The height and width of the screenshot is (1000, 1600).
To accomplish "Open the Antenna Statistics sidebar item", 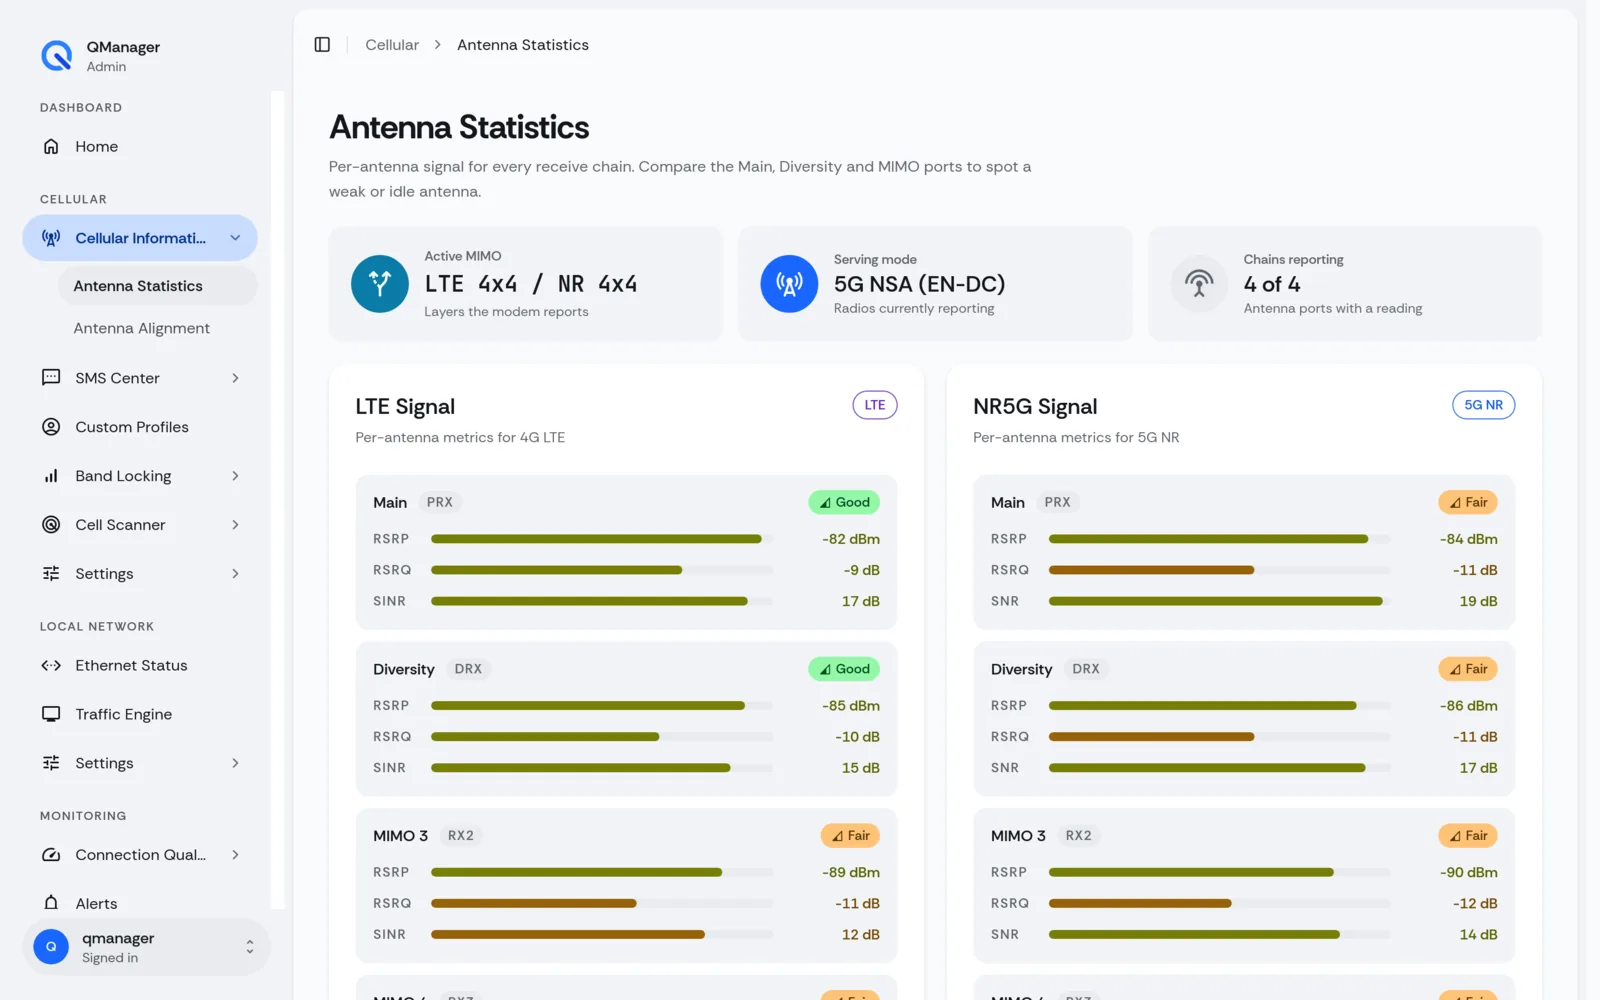I will pyautogui.click(x=157, y=286).
